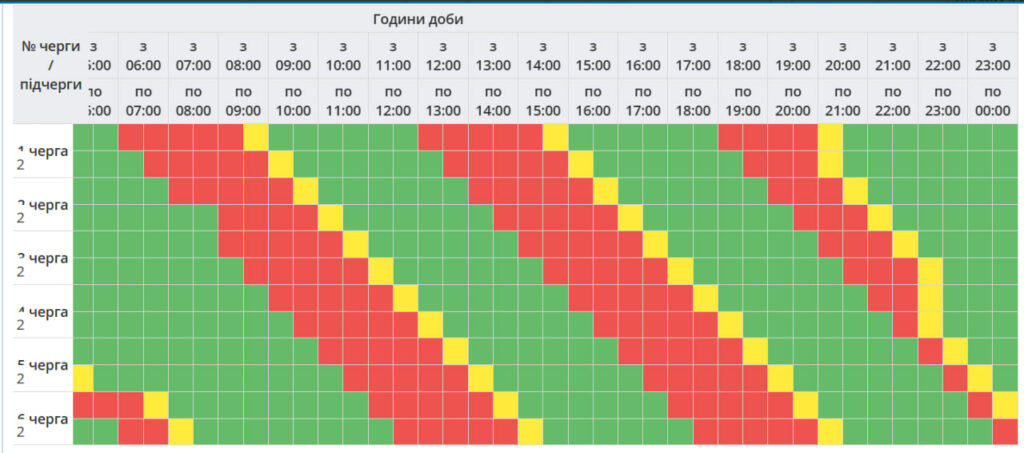Click the yellow cell under the 08:00 column
This screenshot has width=1024, height=453.
pyautogui.click(x=256, y=137)
